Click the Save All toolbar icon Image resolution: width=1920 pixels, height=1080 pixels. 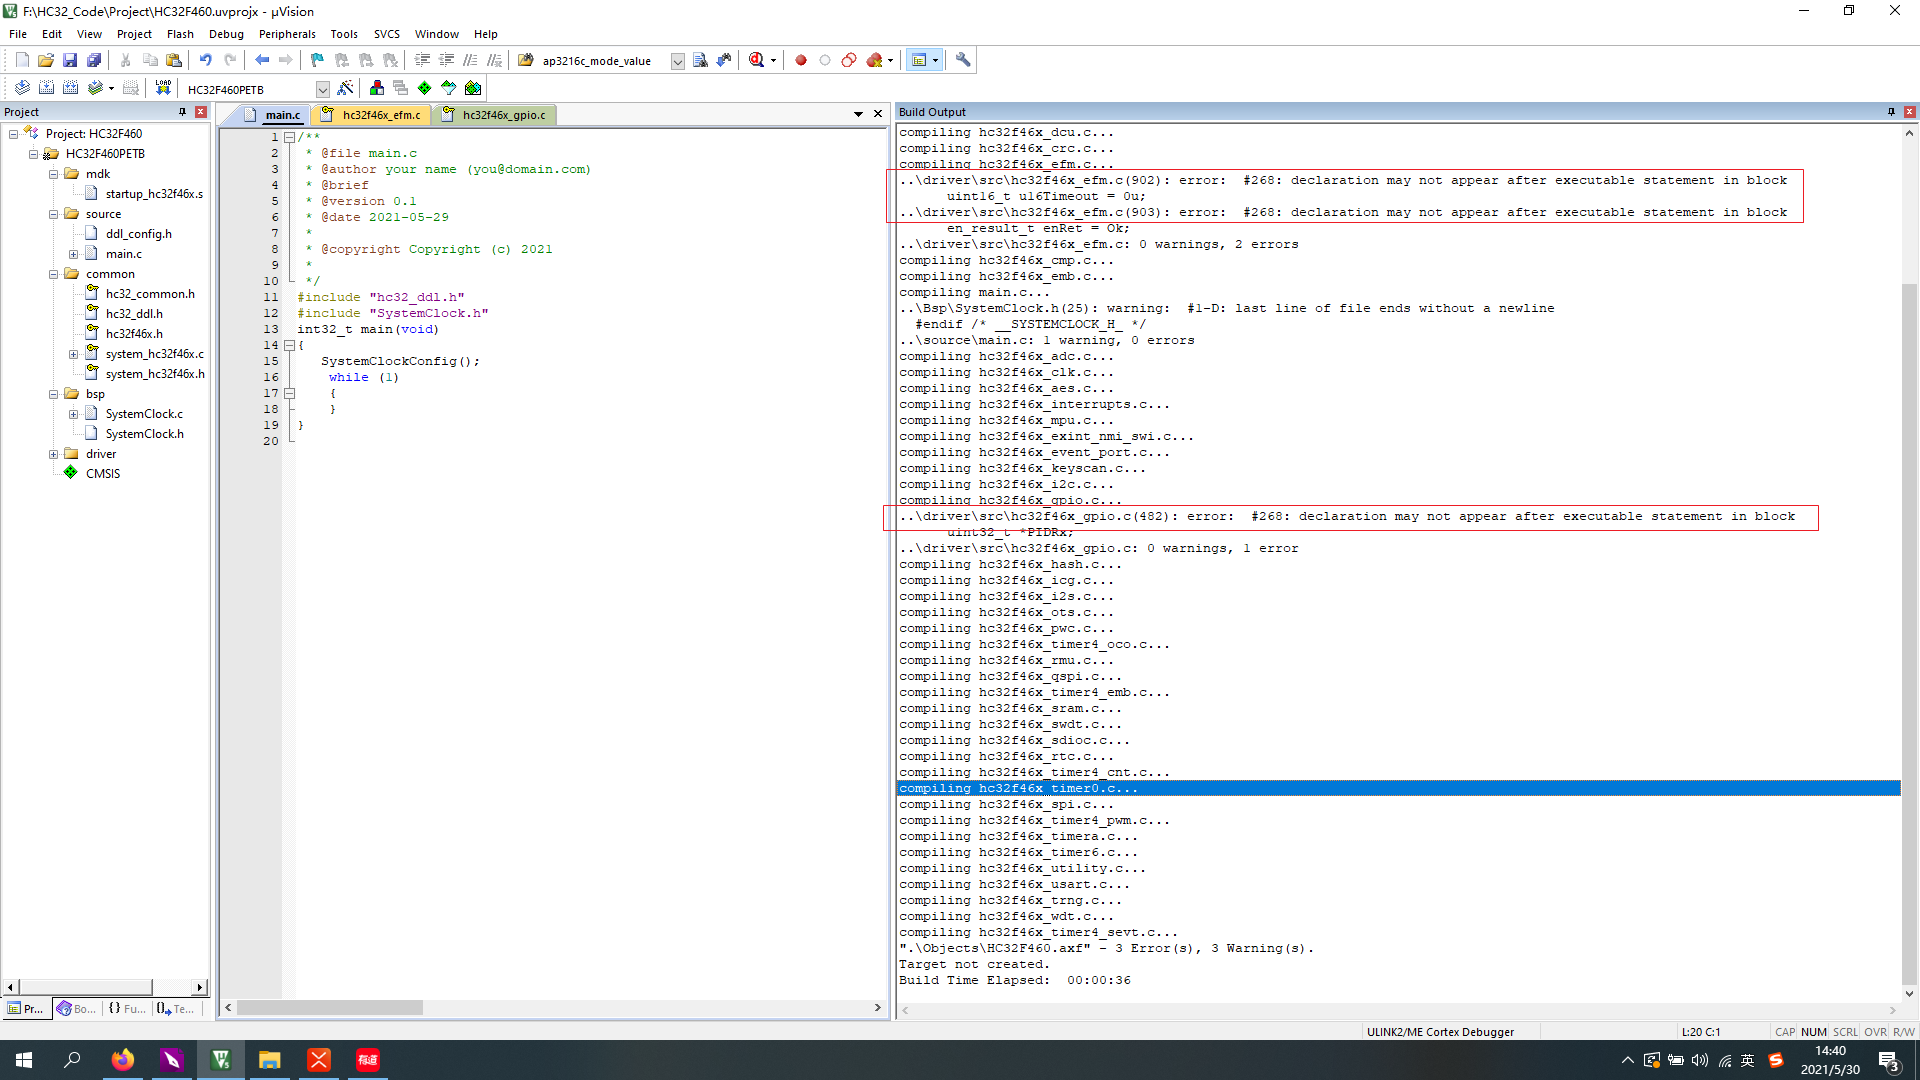pyautogui.click(x=94, y=60)
